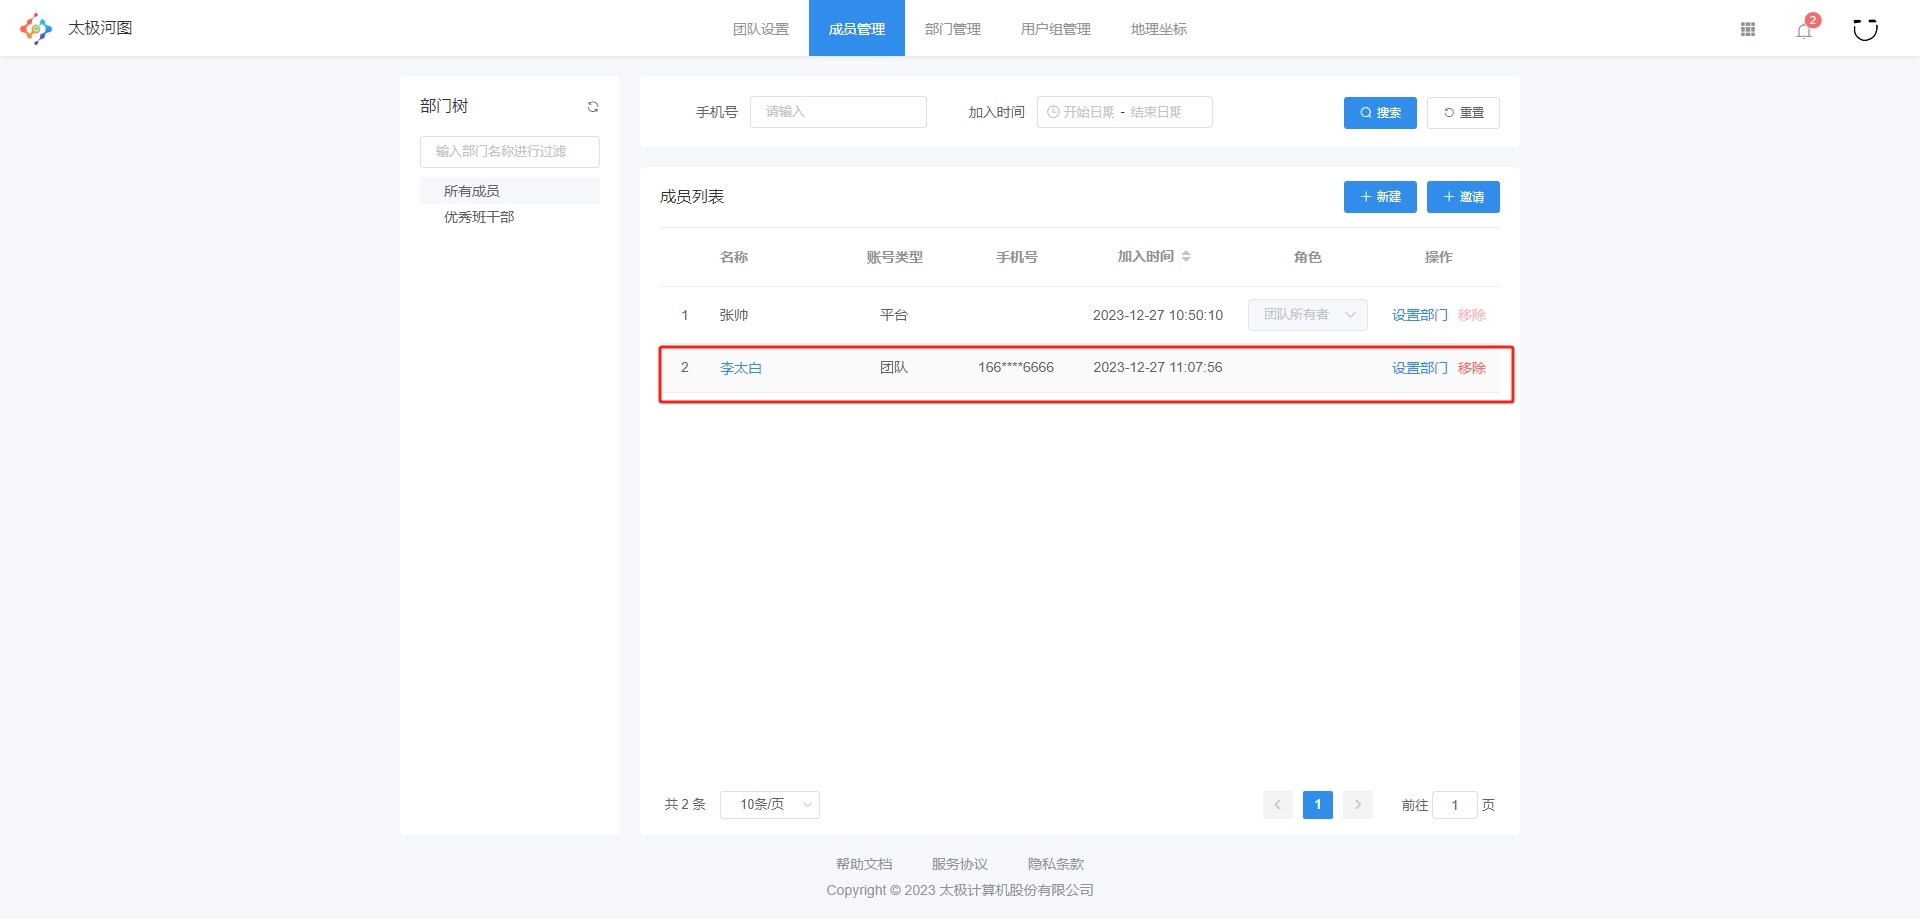Viewport: 1920px width, 919px height.
Task: Open the 帮助文档 footer link
Action: (x=864, y=864)
